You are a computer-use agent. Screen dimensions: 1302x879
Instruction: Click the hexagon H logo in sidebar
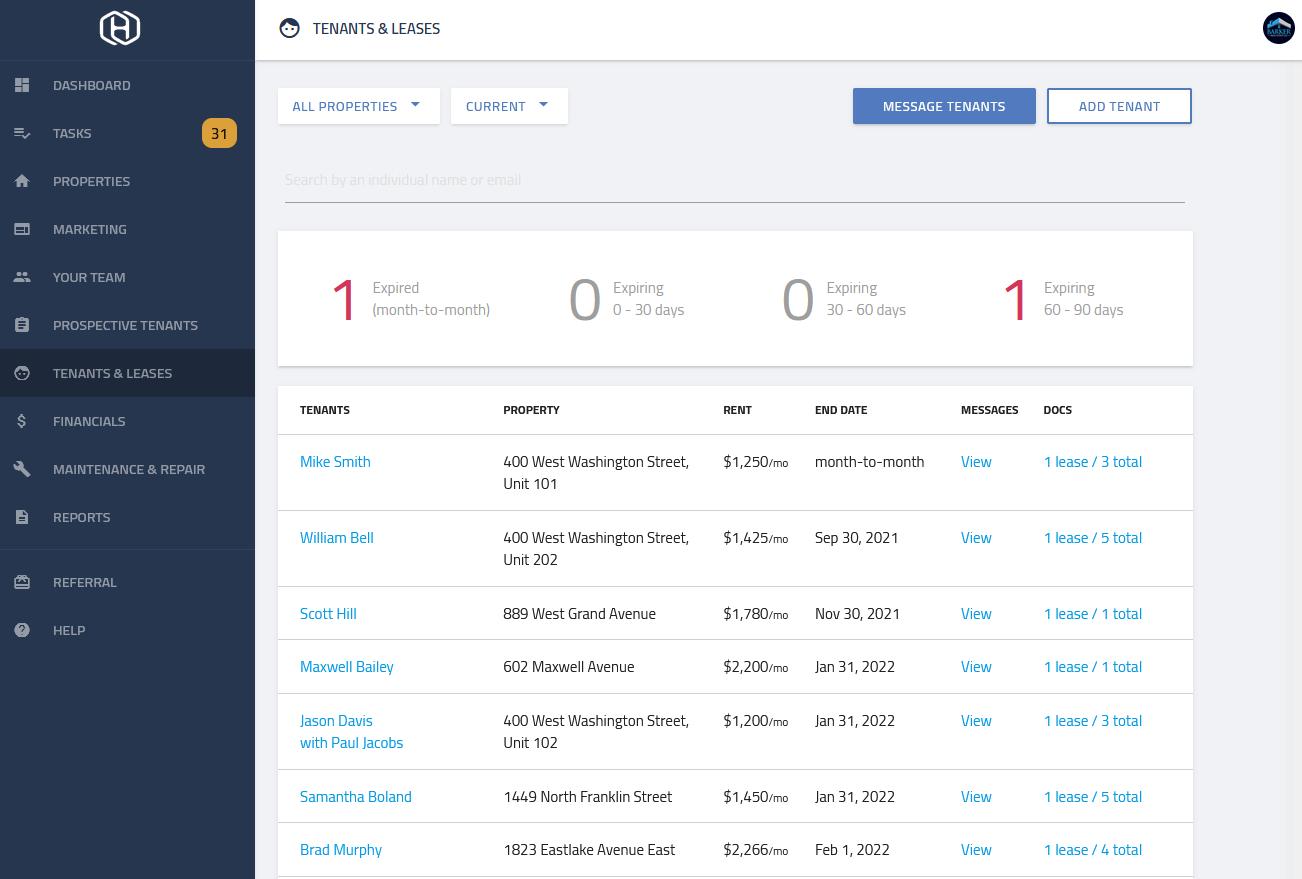(x=120, y=27)
